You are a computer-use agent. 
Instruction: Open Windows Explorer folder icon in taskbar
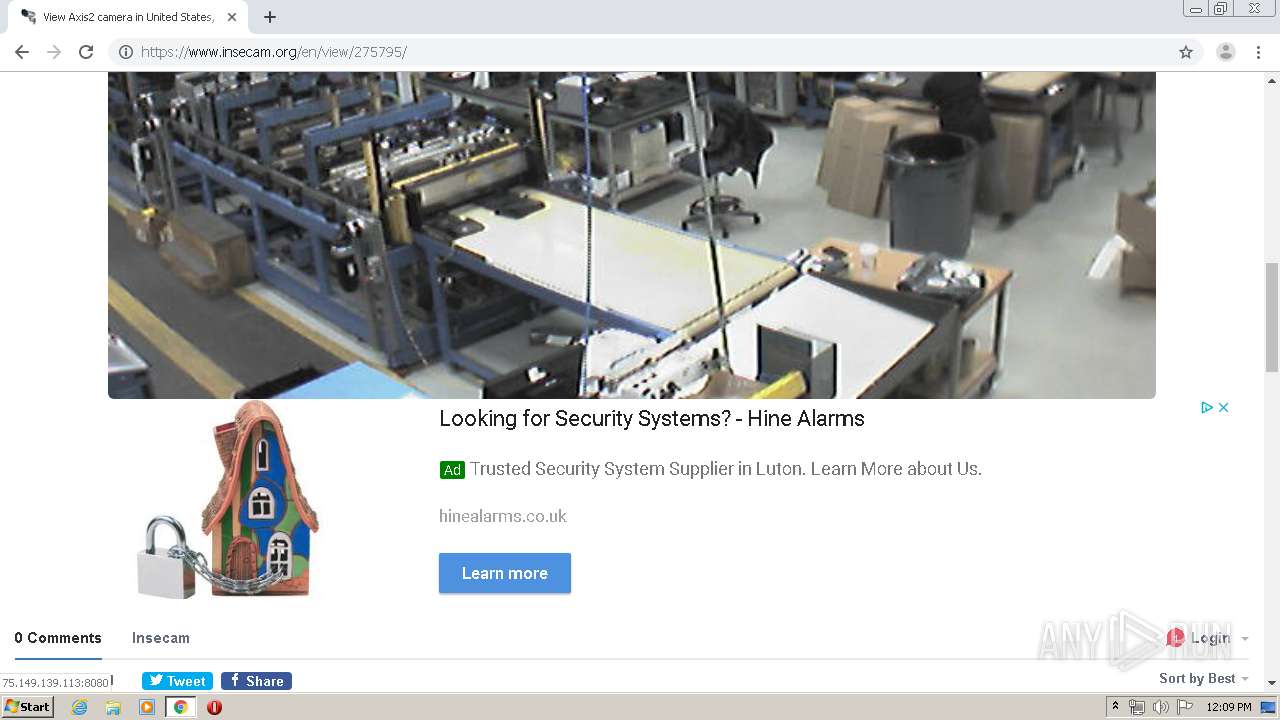113,707
